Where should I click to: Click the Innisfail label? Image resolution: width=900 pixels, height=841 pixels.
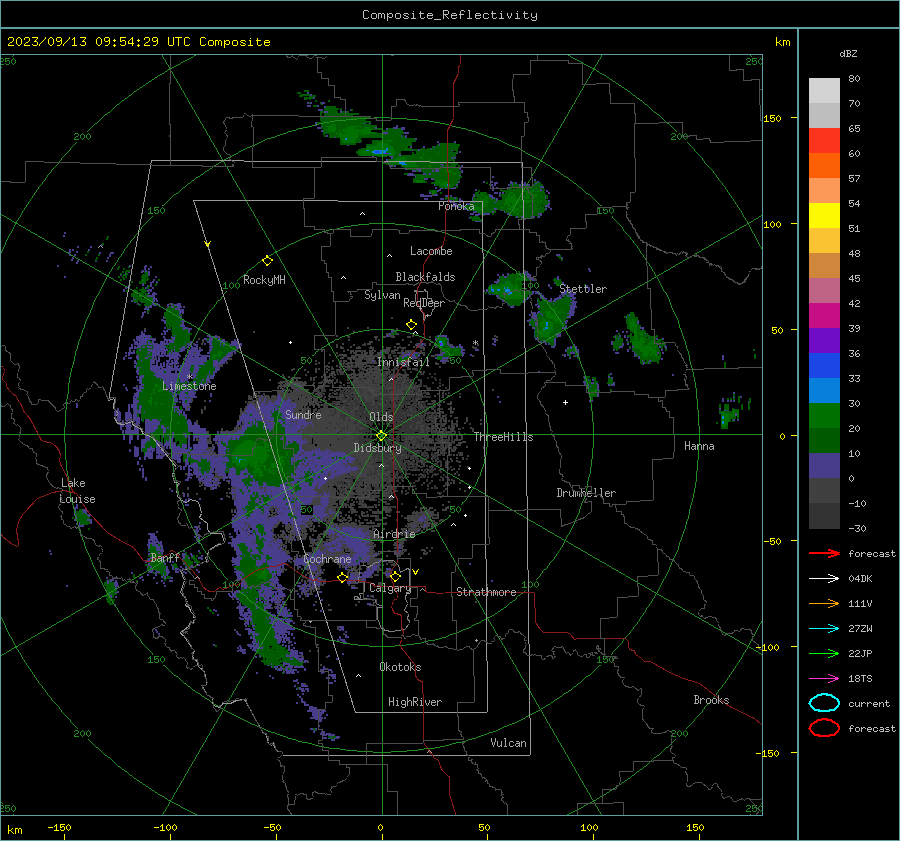[x=403, y=362]
